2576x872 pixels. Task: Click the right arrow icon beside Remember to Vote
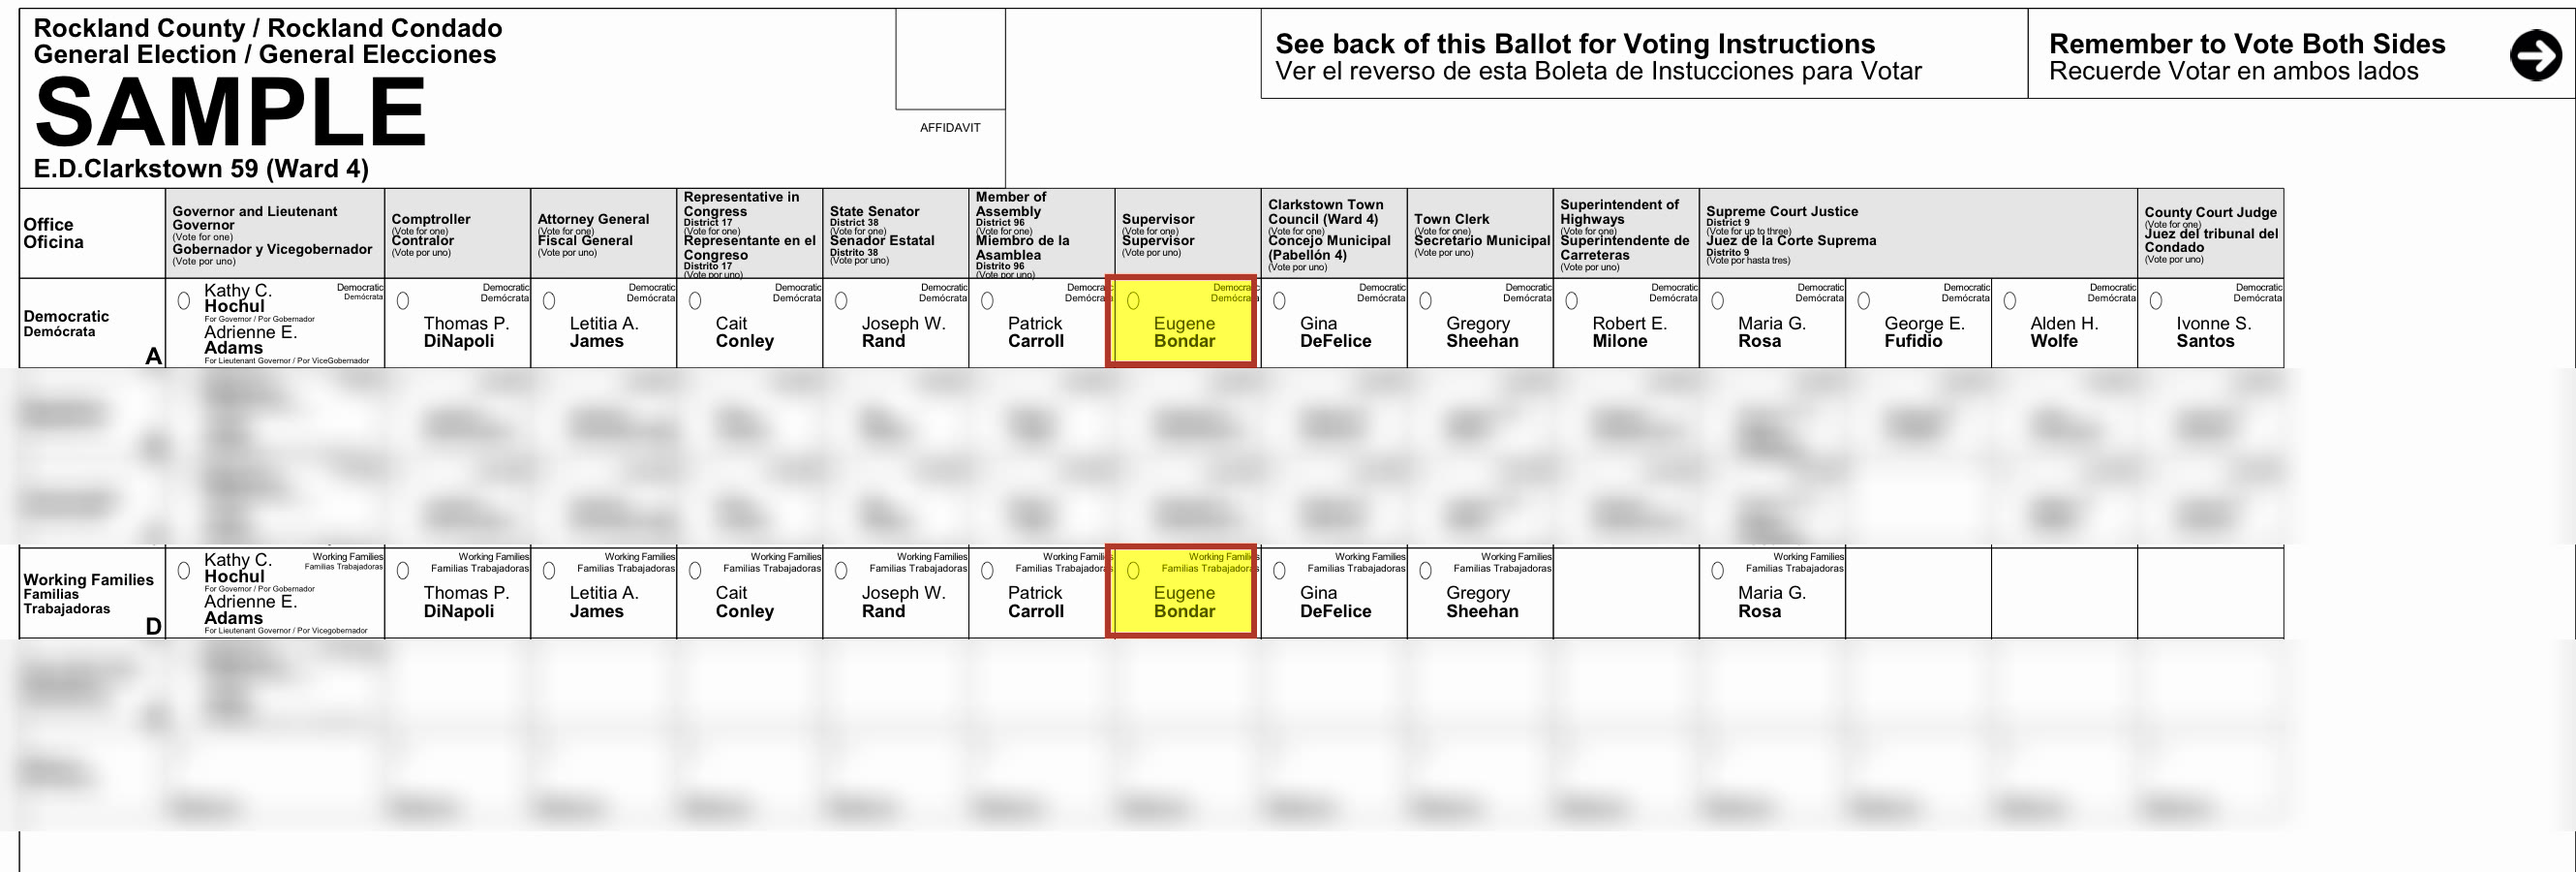(x=2536, y=55)
